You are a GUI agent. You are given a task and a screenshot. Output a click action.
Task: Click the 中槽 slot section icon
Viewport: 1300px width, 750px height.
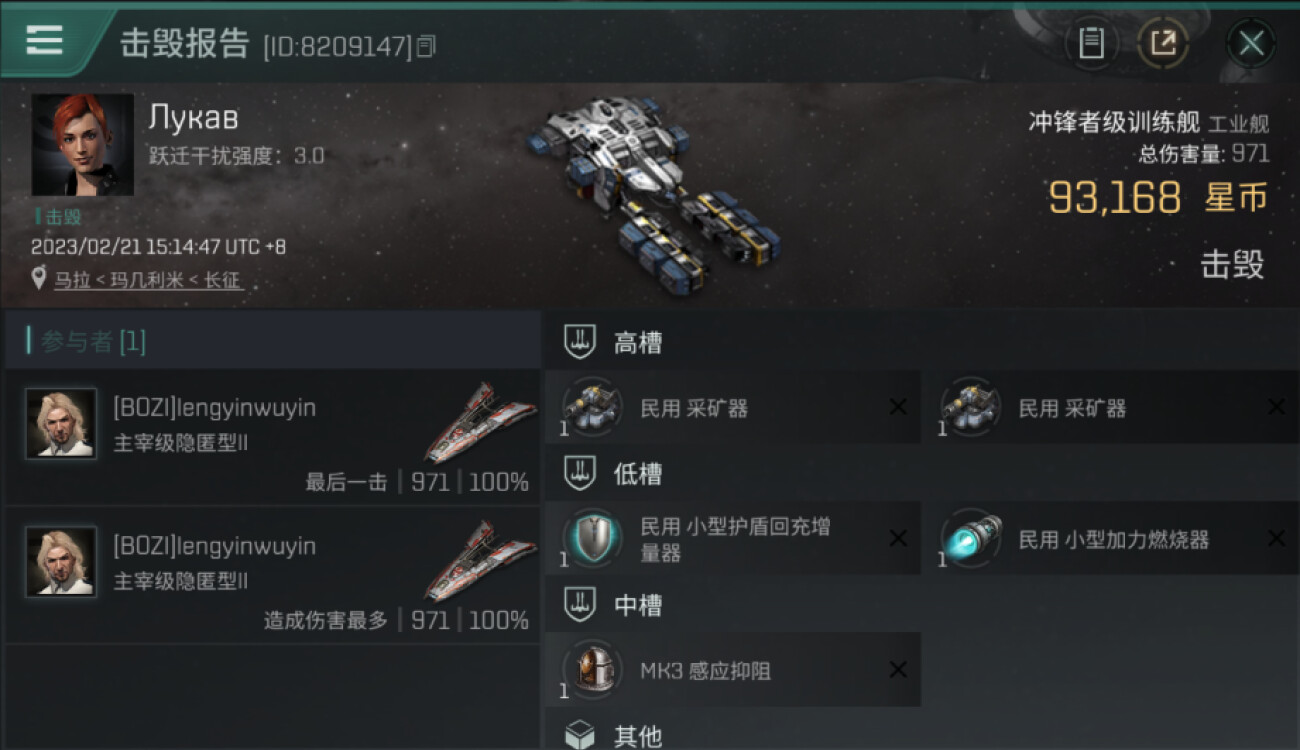tap(580, 604)
